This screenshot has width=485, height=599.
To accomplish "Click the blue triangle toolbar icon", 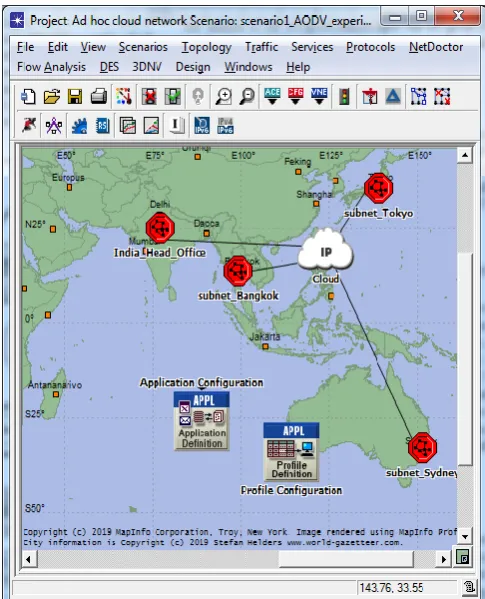I will click(x=393, y=97).
